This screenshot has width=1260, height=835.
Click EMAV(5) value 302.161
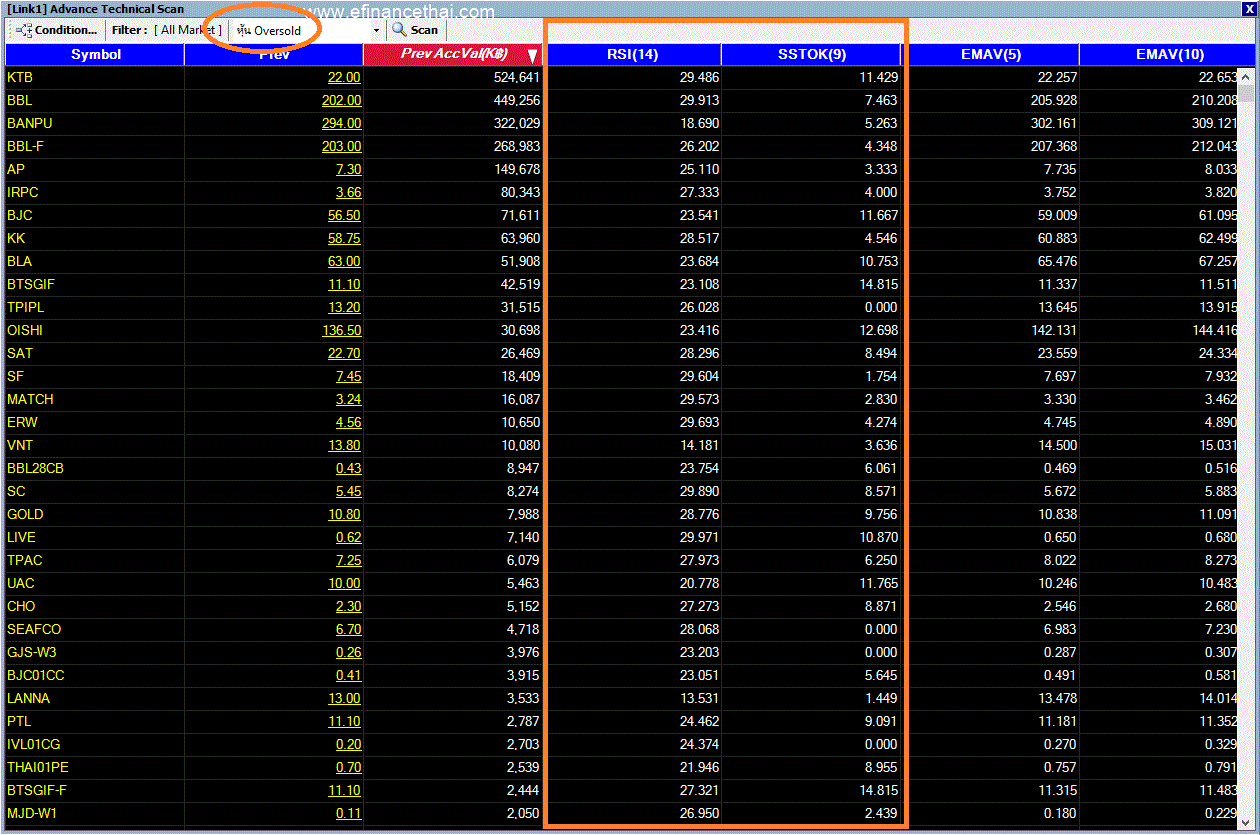pyautogui.click(x=1054, y=123)
